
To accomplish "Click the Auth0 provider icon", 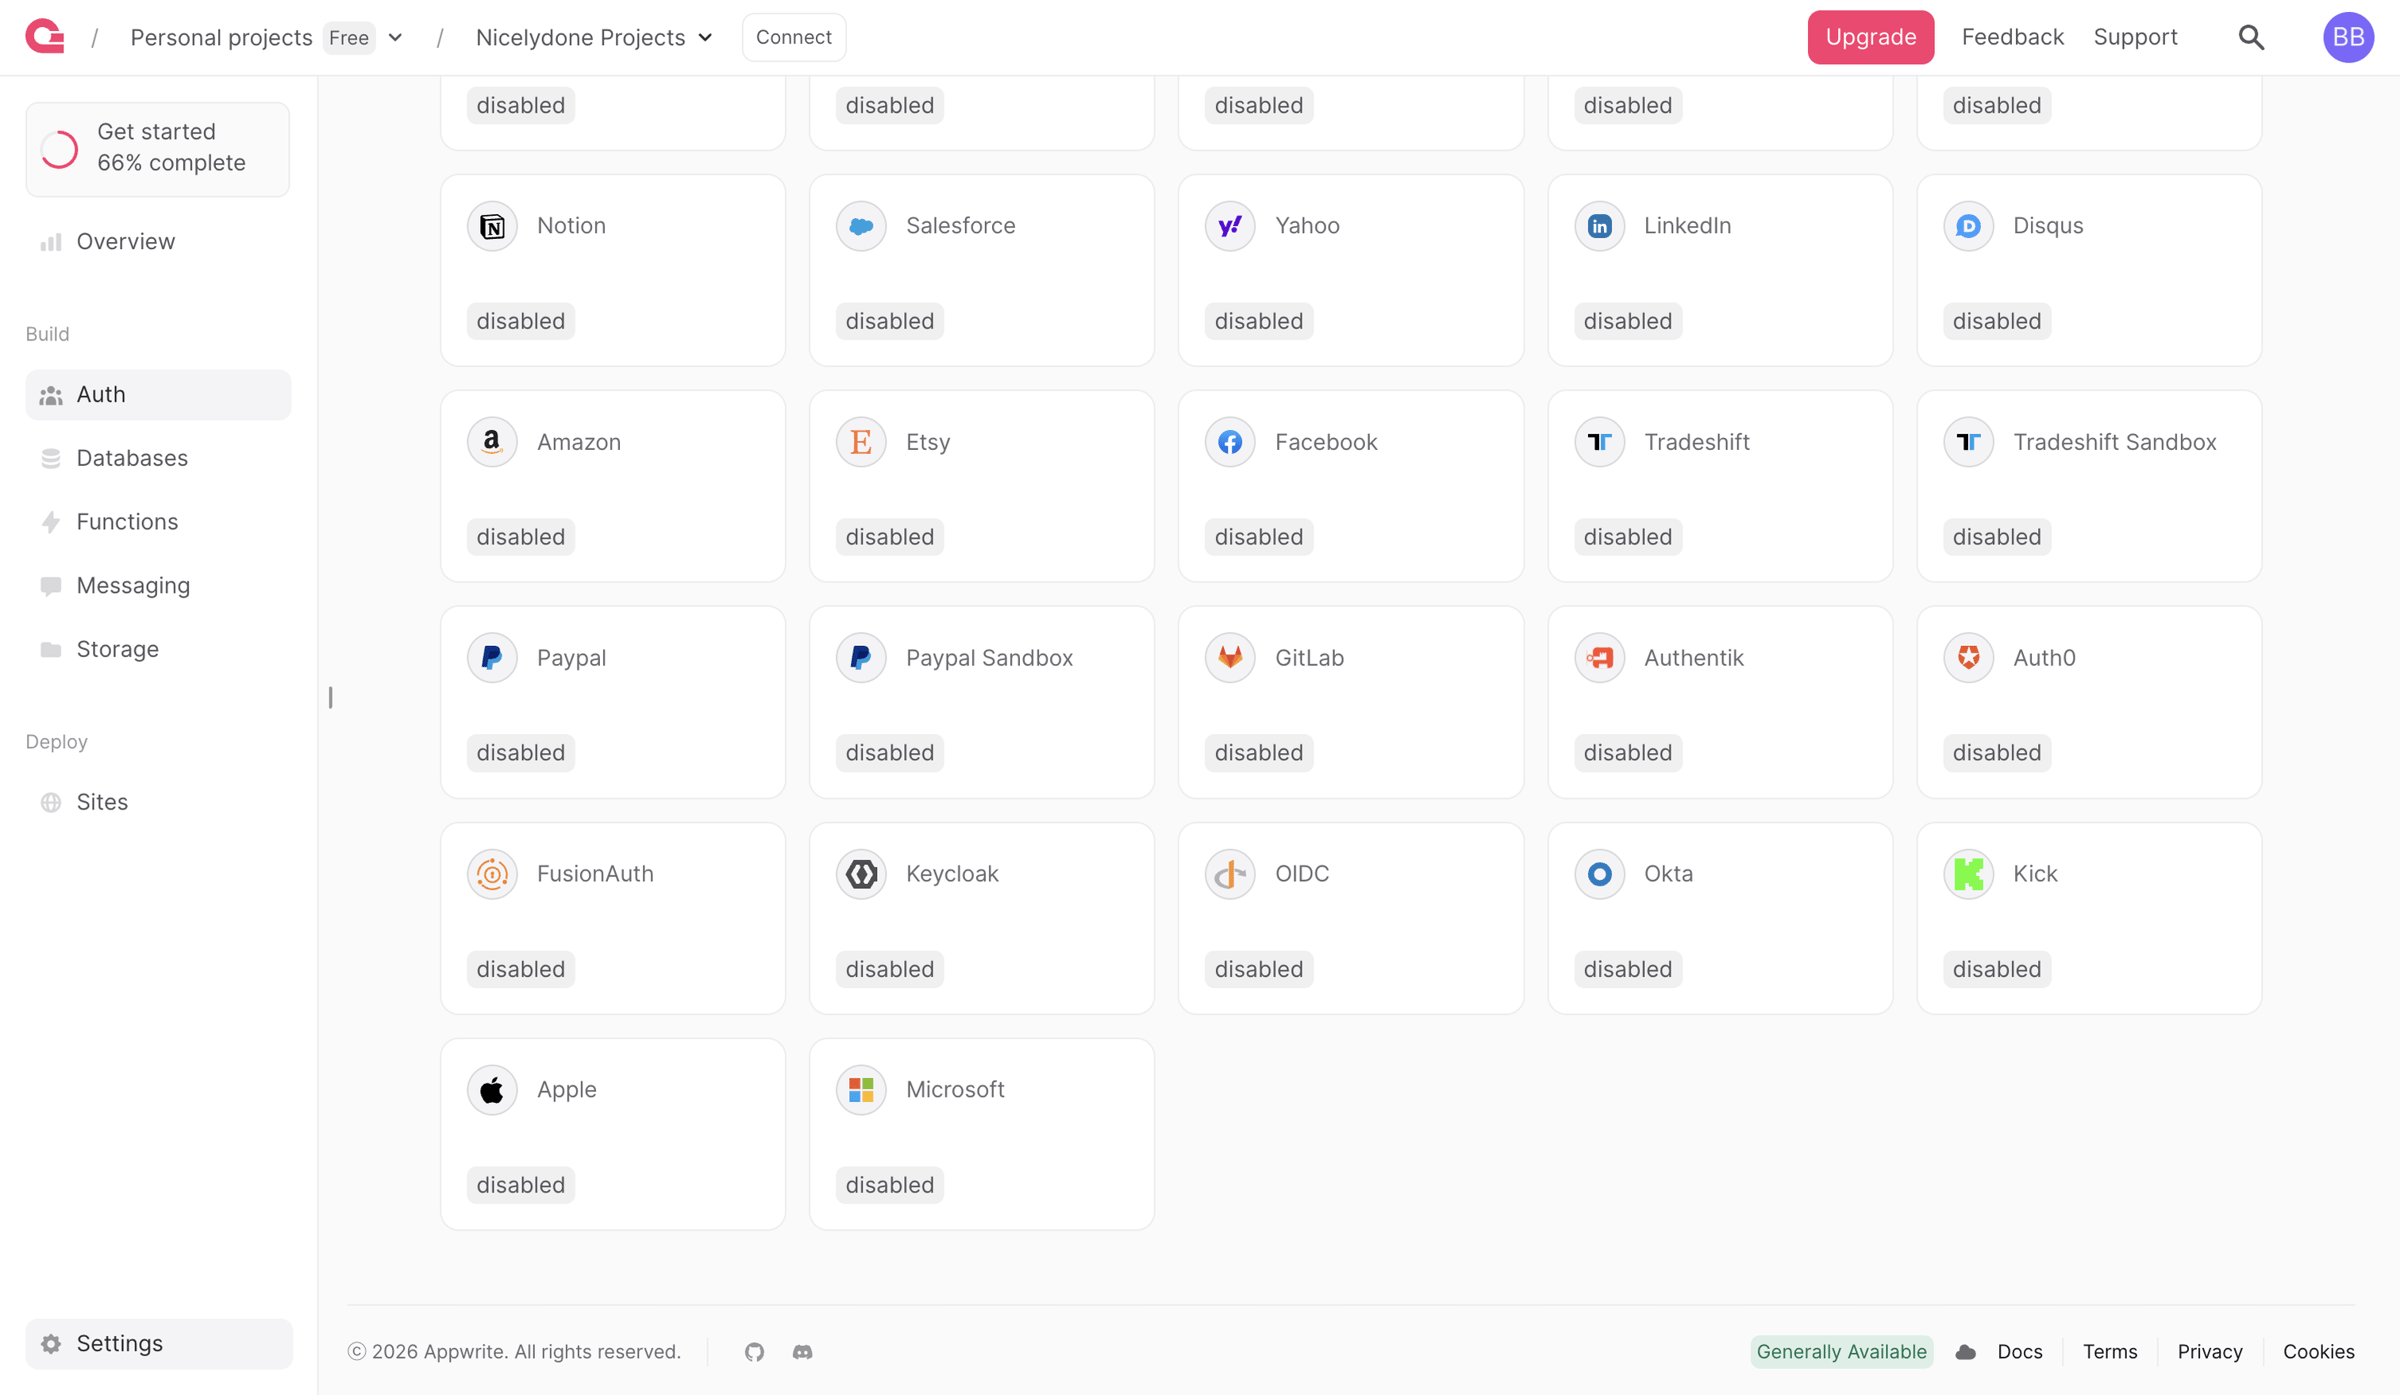I will pyautogui.click(x=1968, y=658).
